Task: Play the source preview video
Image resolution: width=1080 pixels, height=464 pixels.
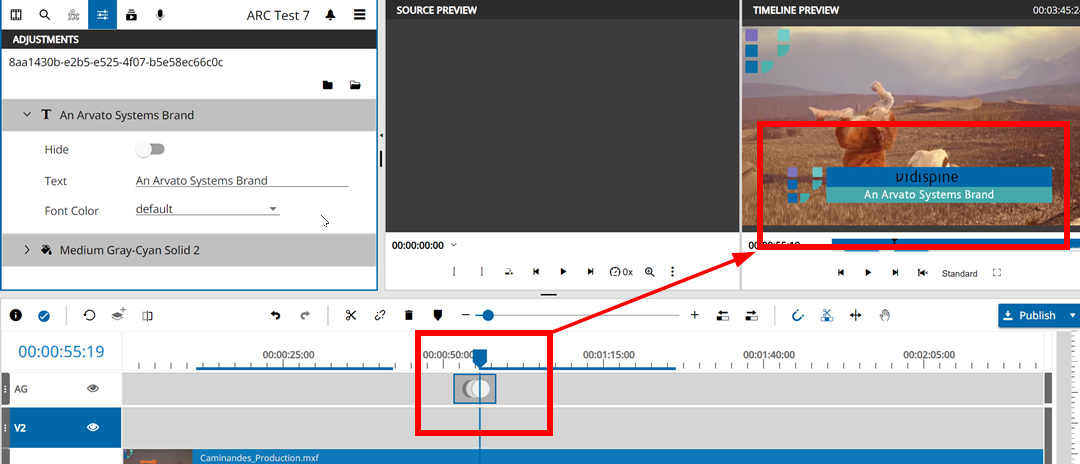Action: (563, 271)
